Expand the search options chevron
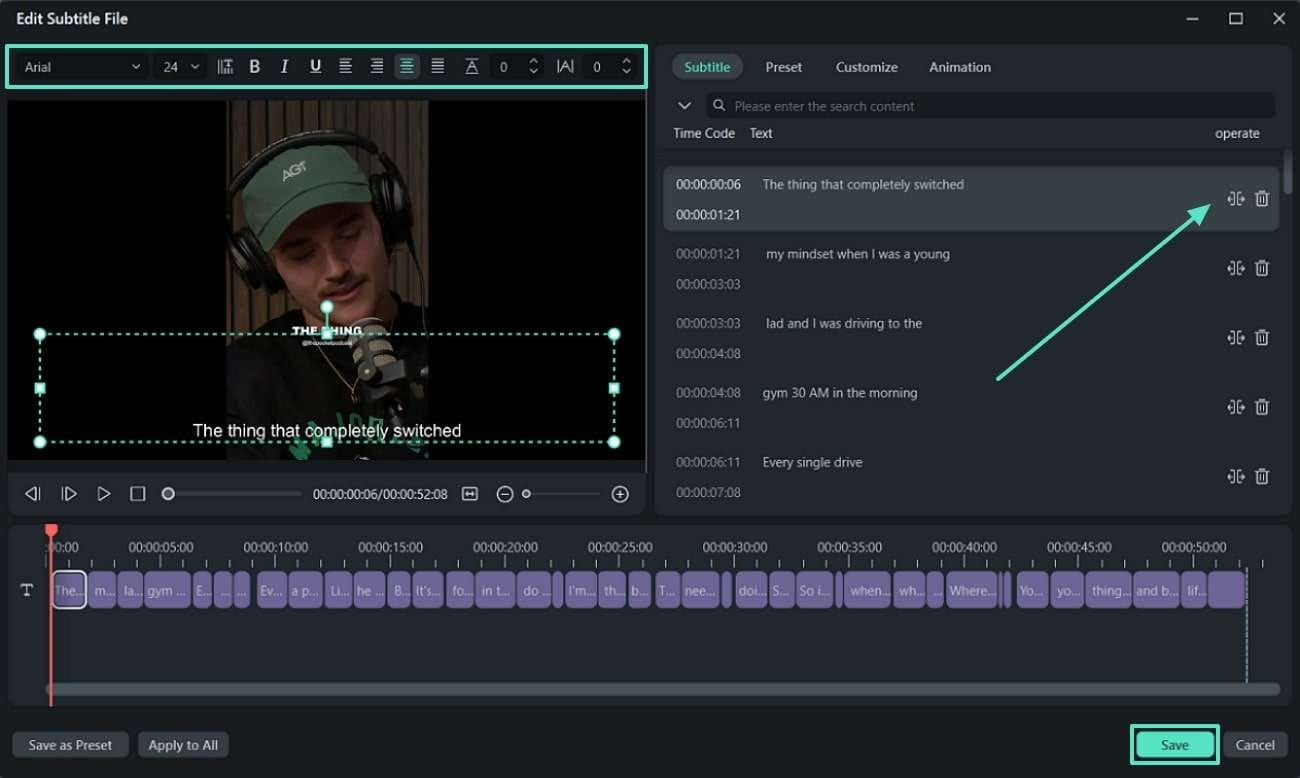1300x778 pixels. (685, 105)
